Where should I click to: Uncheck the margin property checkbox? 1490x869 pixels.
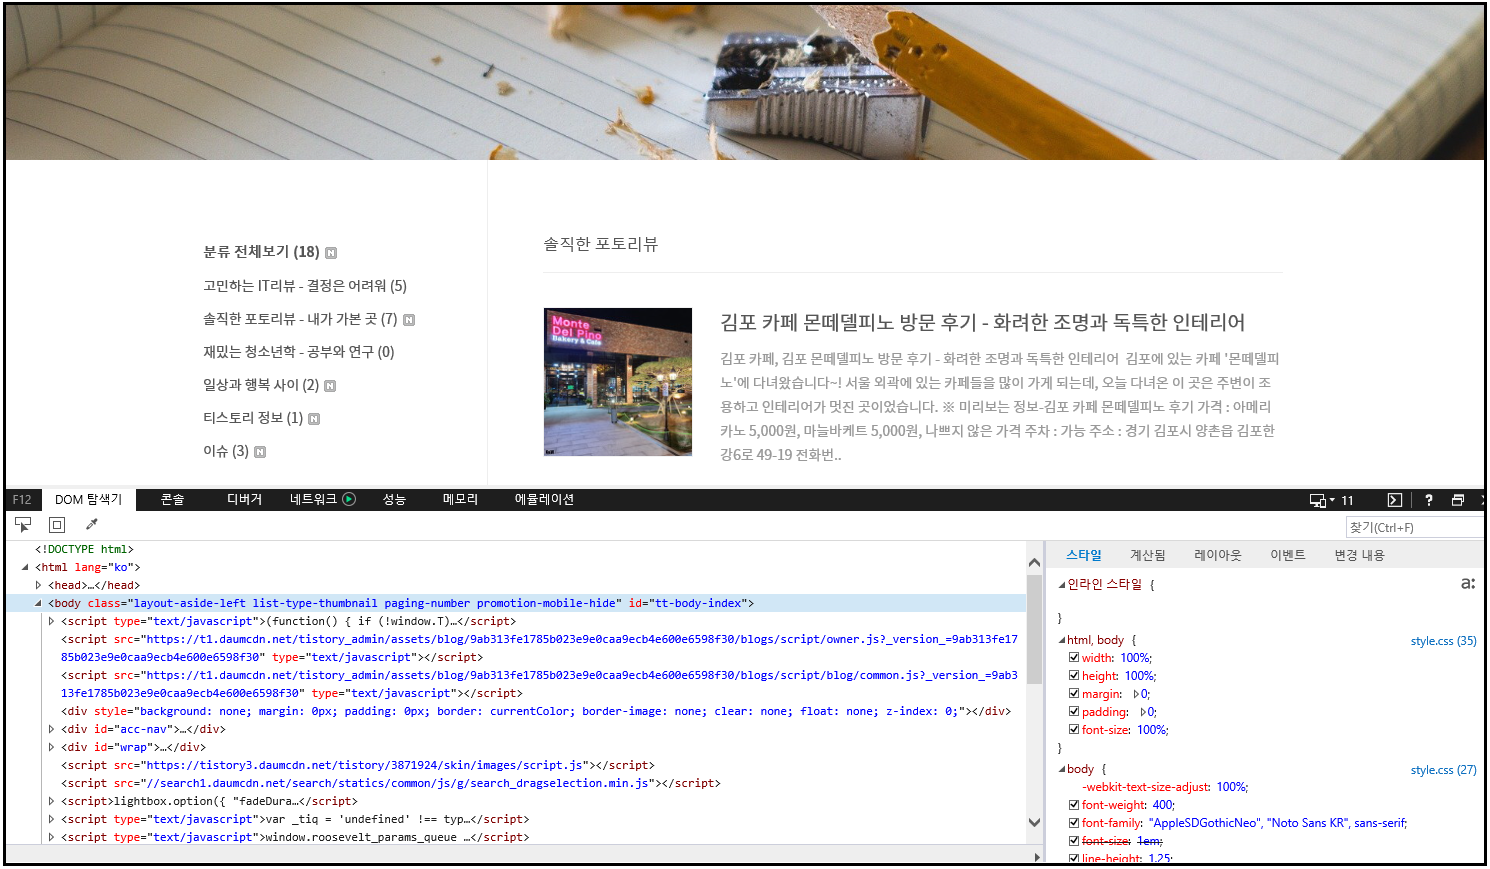(1074, 694)
